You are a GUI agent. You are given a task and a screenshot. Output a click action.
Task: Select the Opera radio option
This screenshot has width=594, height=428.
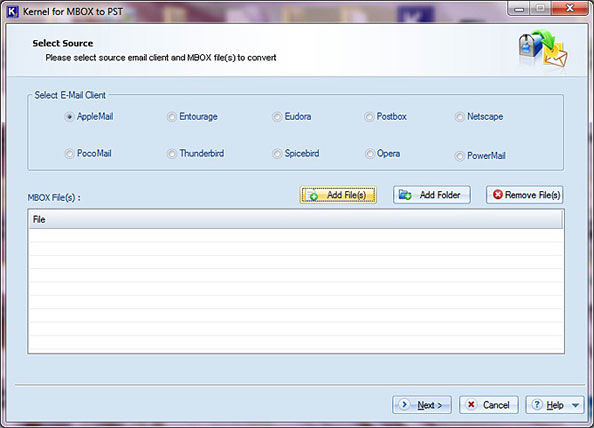click(369, 154)
